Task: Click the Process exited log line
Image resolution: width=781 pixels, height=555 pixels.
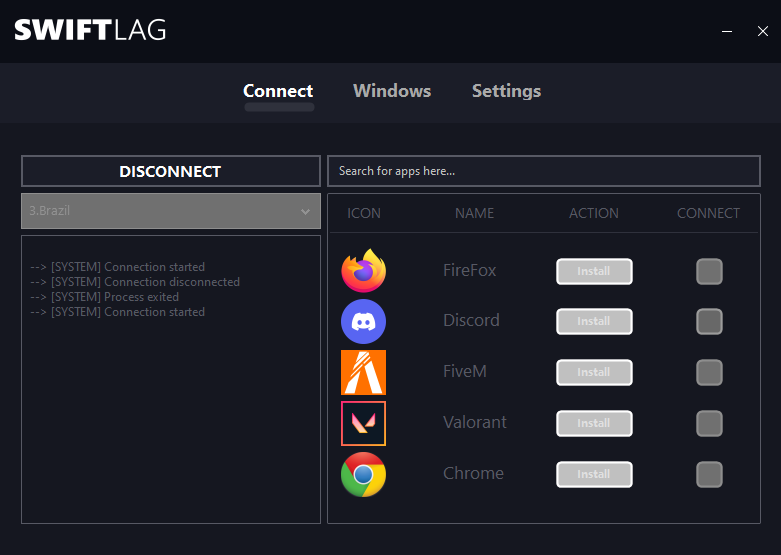Action: (104, 297)
